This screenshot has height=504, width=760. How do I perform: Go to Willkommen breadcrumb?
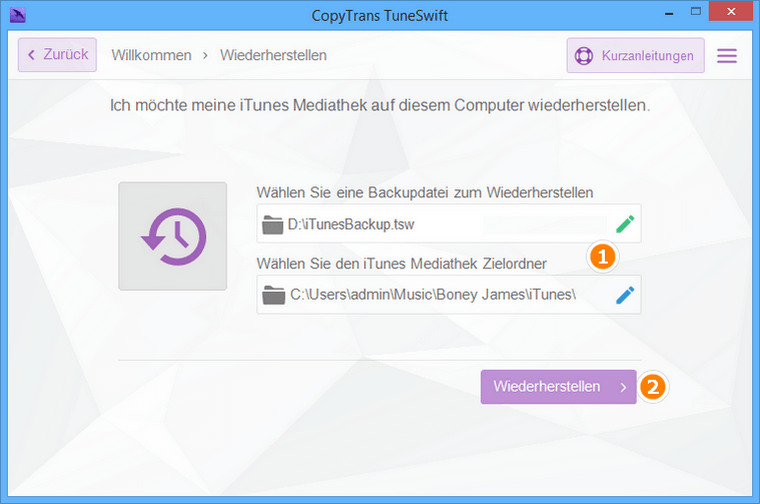(151, 55)
